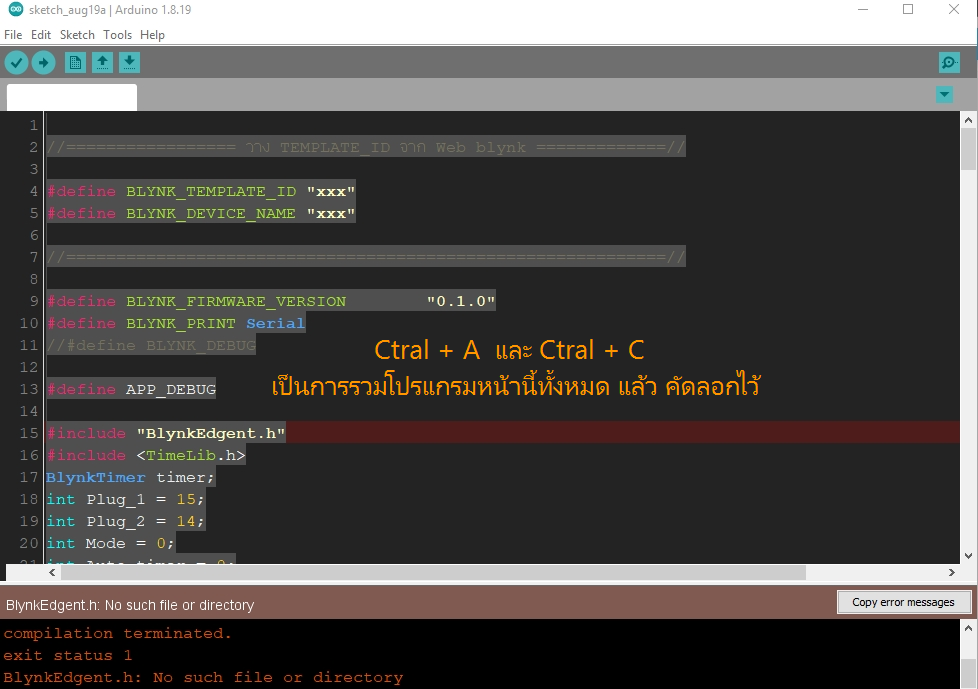978x689 pixels.
Task: Click line number 1 in the gutter
Action: click(34, 125)
